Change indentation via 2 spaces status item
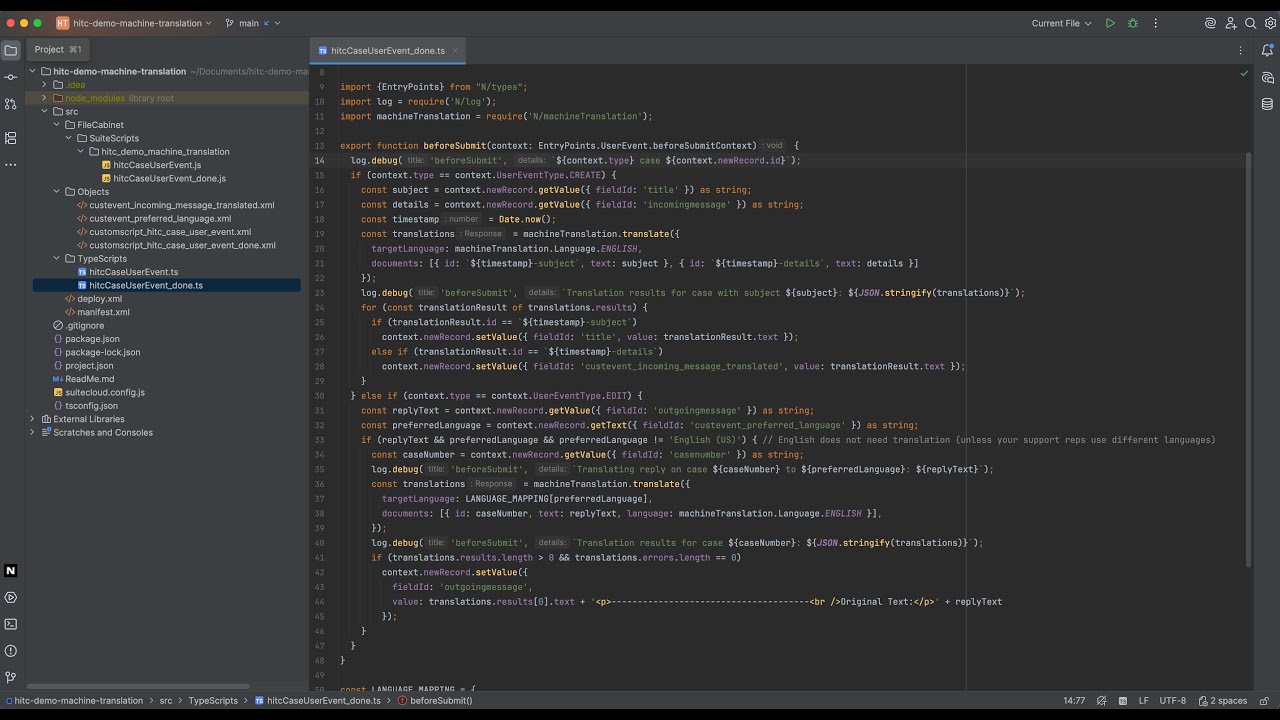The image size is (1280, 720). click(1222, 701)
